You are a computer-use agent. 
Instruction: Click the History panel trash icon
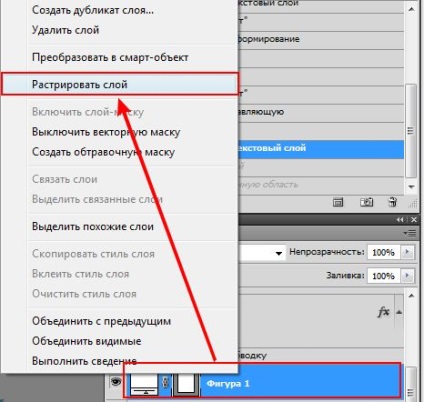[x=392, y=202]
